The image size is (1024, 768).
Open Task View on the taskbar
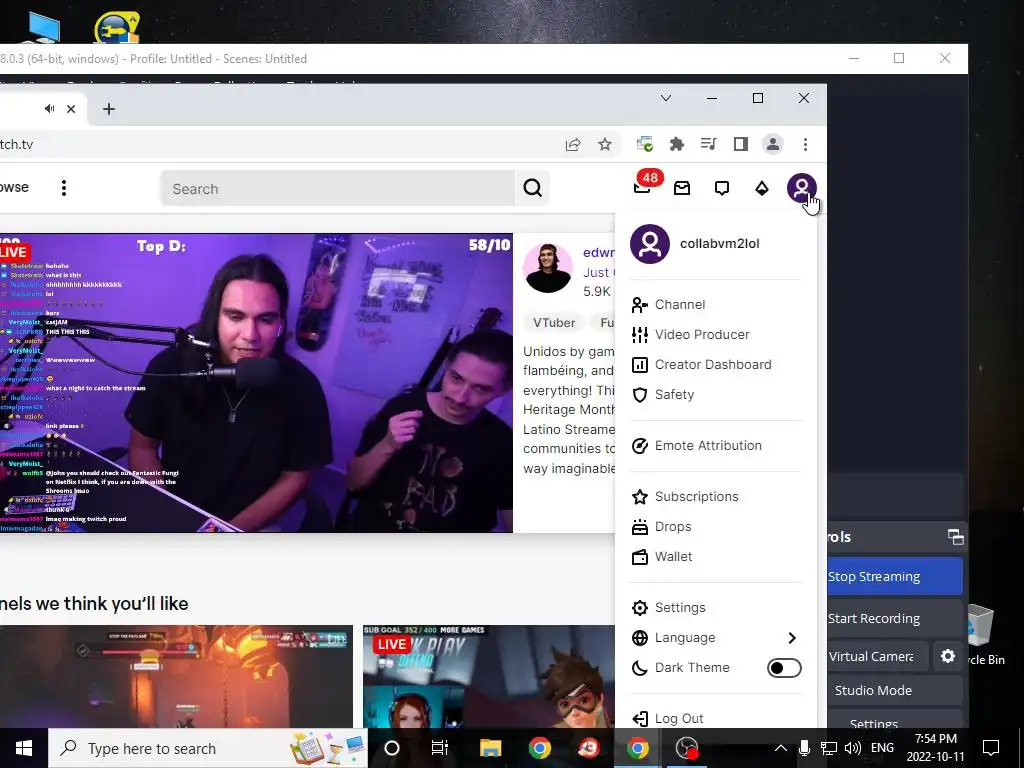[x=440, y=748]
